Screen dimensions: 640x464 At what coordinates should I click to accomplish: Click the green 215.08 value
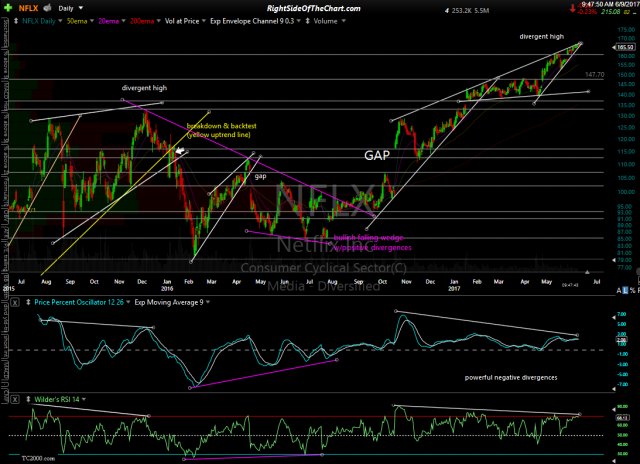pyautogui.click(x=611, y=12)
